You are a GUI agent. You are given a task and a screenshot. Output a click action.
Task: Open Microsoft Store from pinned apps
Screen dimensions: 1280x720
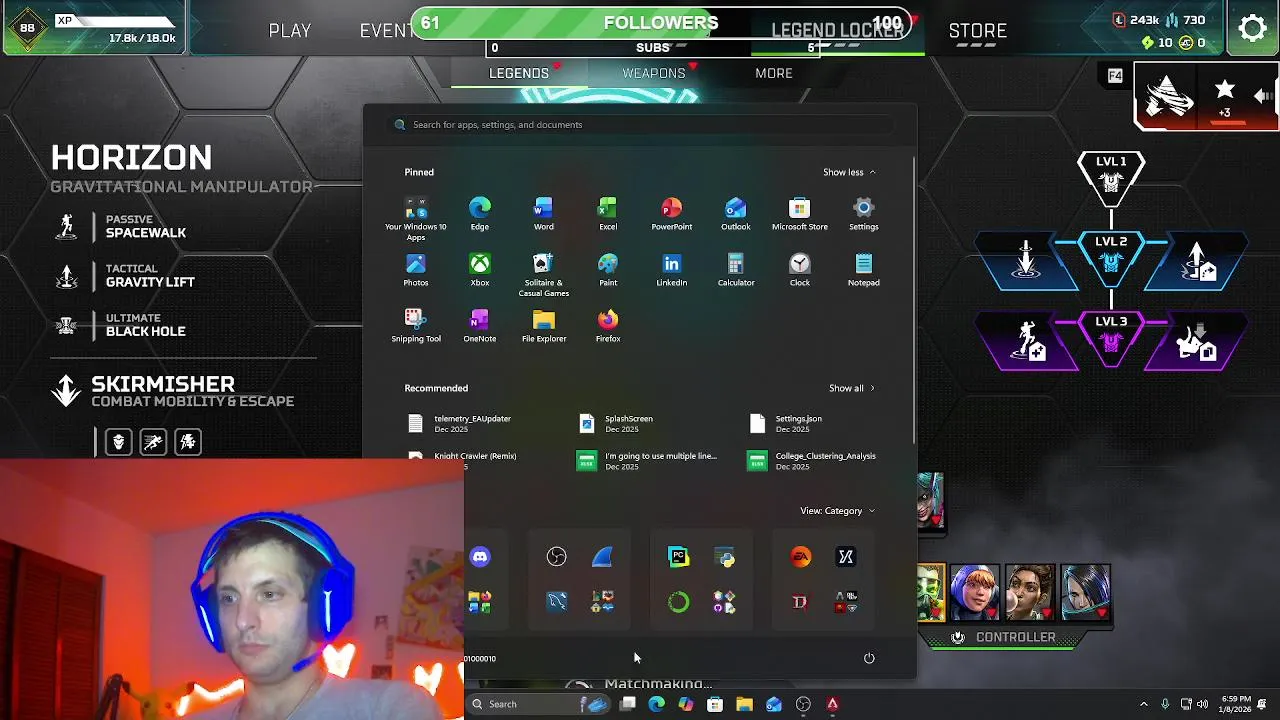click(x=799, y=213)
